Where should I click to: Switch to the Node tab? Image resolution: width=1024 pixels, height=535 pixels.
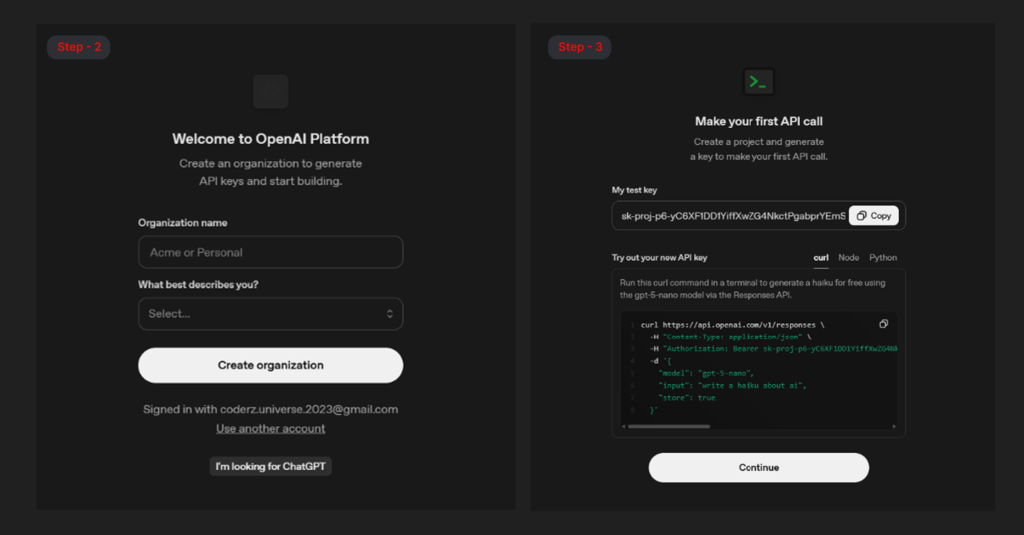point(848,257)
